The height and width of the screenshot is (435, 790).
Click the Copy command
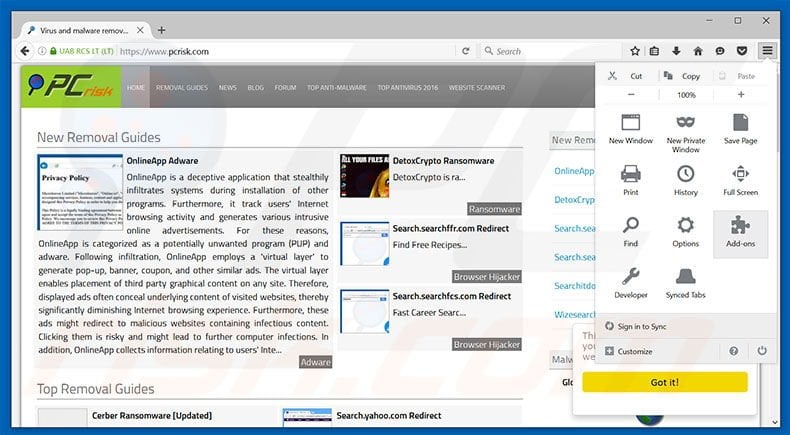pyautogui.click(x=682, y=76)
